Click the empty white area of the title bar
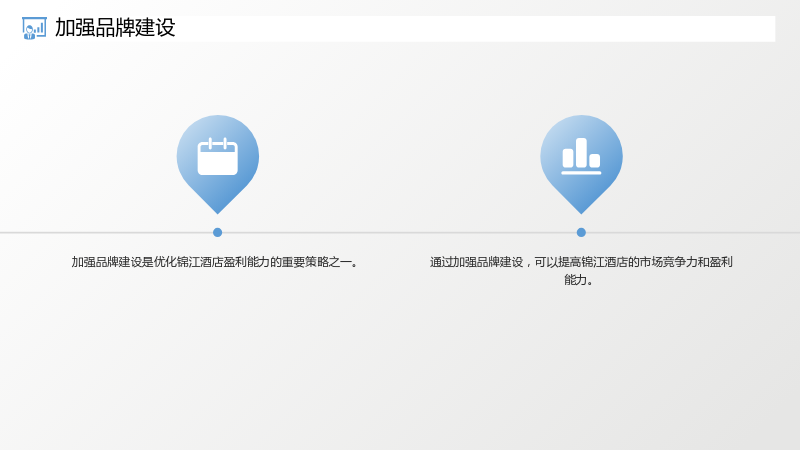The height and width of the screenshot is (450, 800). (x=474, y=29)
